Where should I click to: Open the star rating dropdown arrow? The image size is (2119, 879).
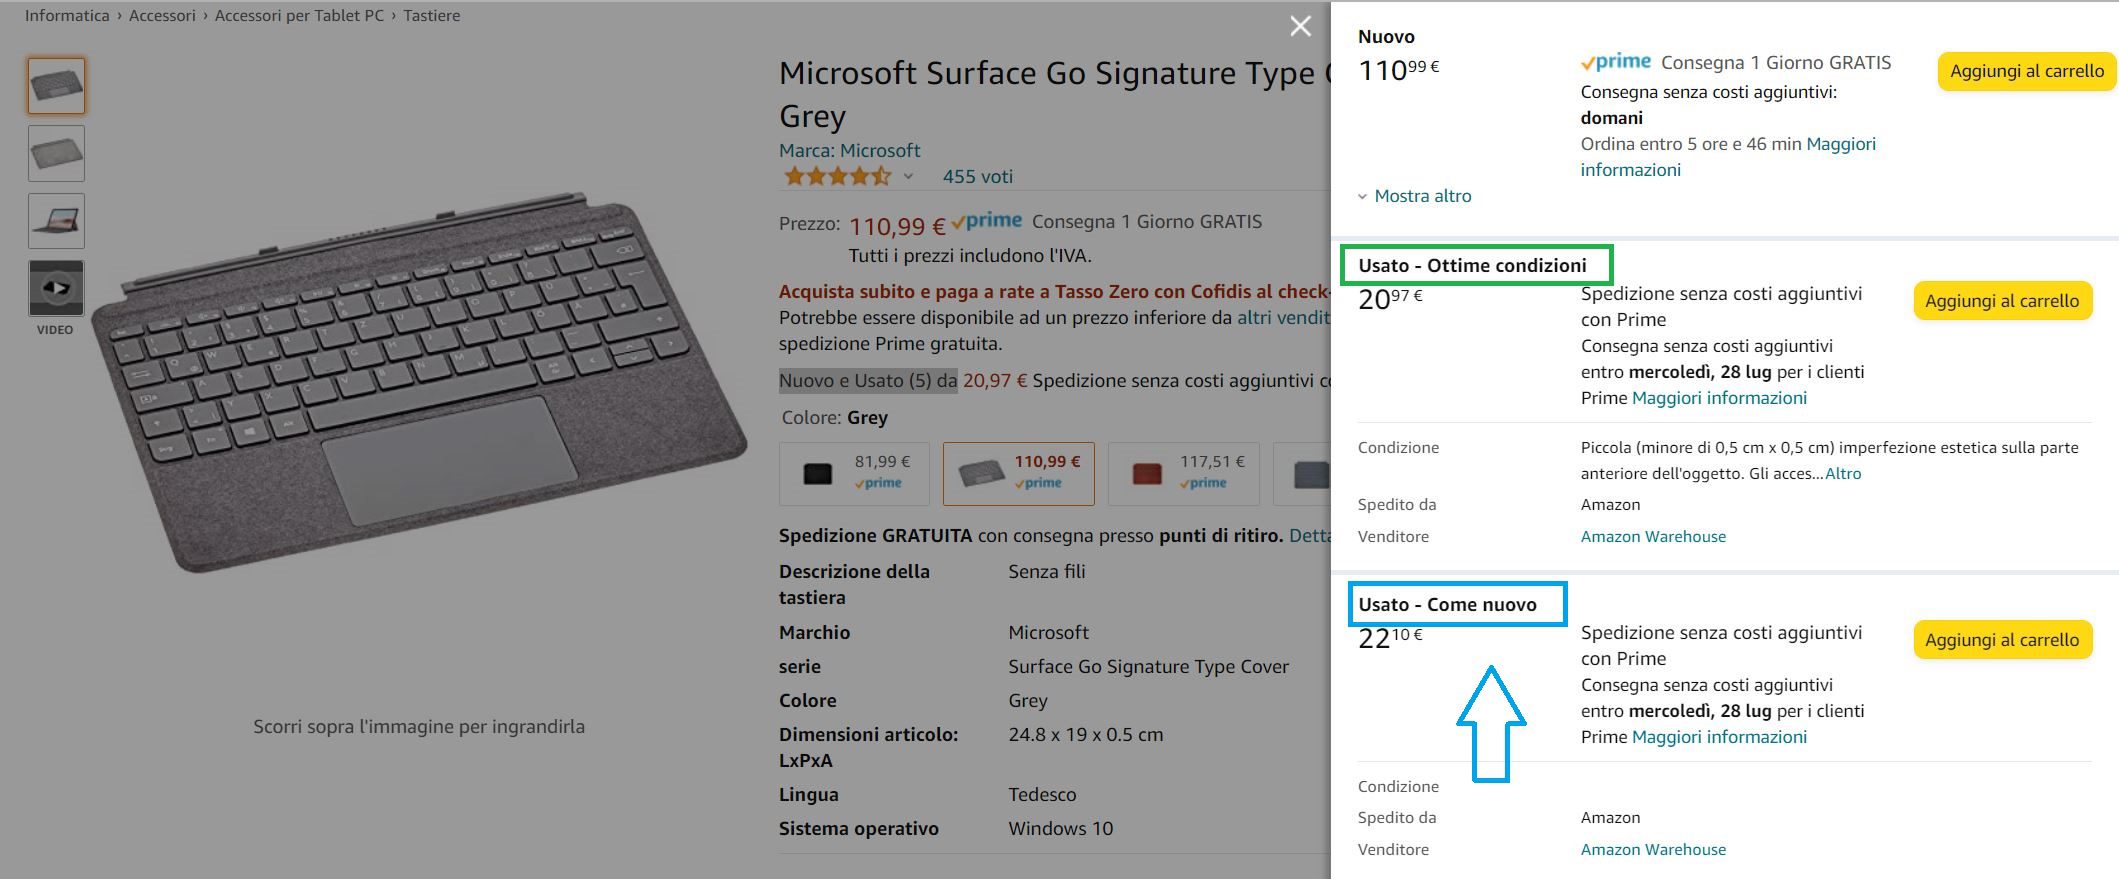[x=908, y=177]
